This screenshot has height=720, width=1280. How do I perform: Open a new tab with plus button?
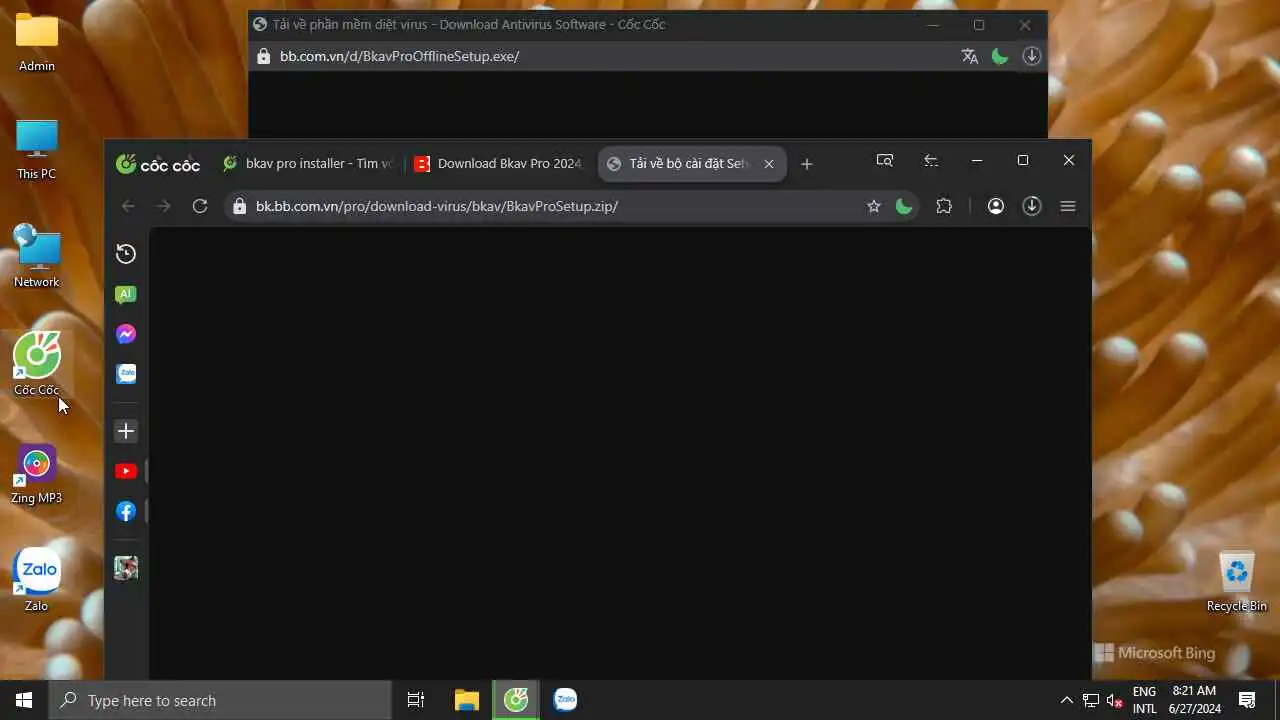tap(807, 164)
